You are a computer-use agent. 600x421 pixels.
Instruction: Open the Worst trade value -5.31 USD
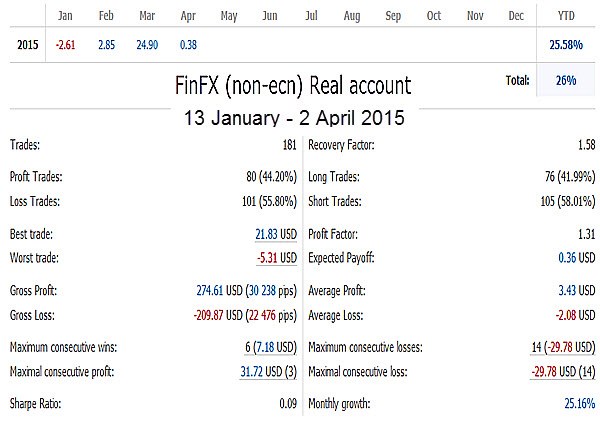[277, 258]
